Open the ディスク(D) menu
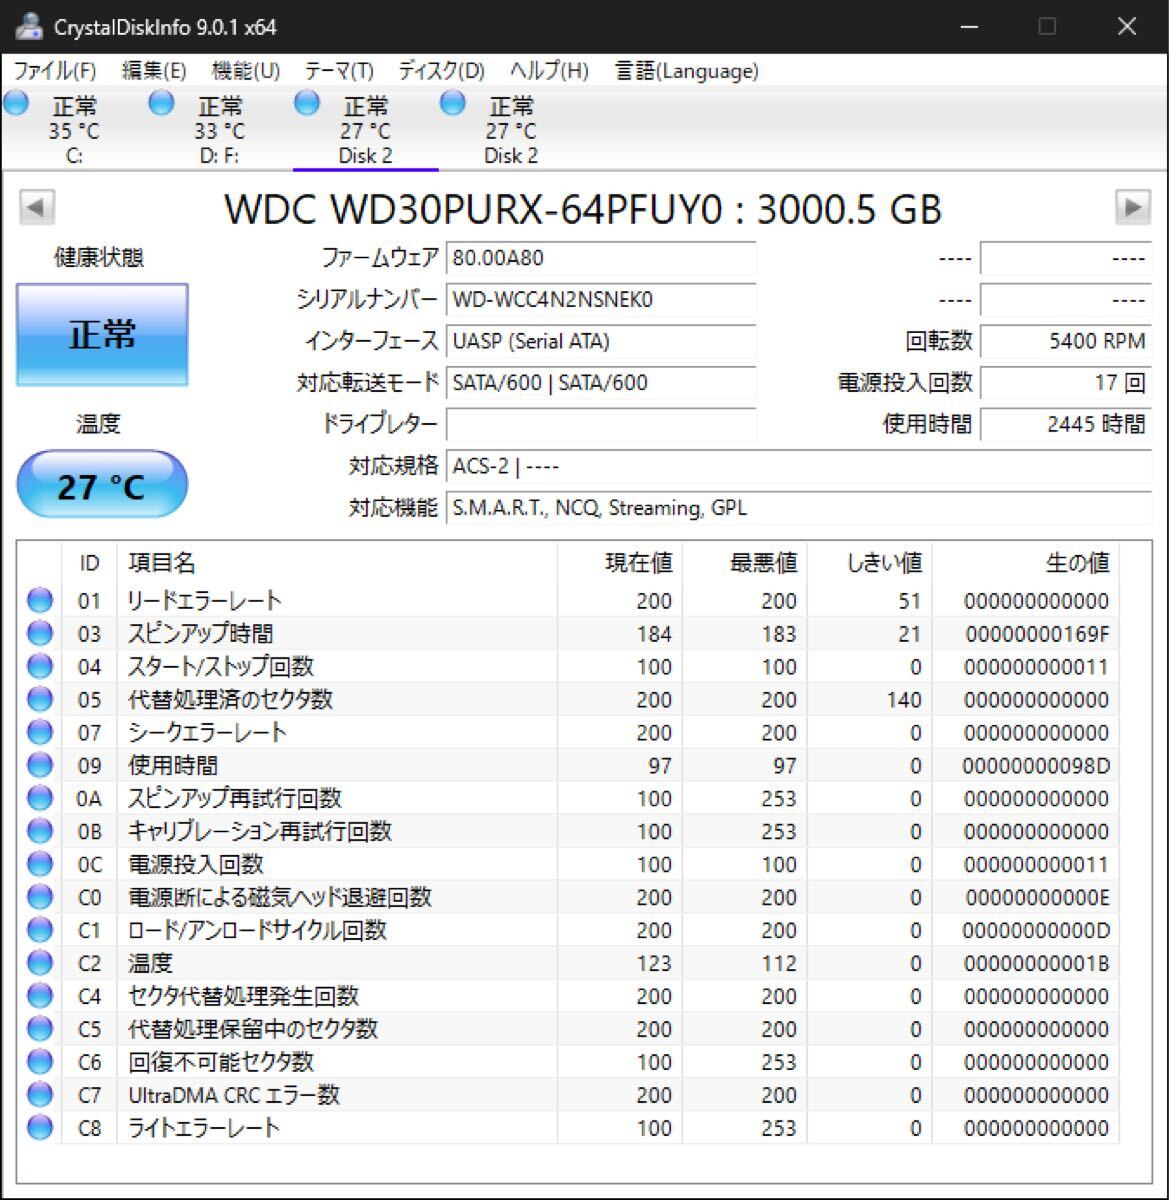Screen dimensions: 1169x1200 point(441,71)
